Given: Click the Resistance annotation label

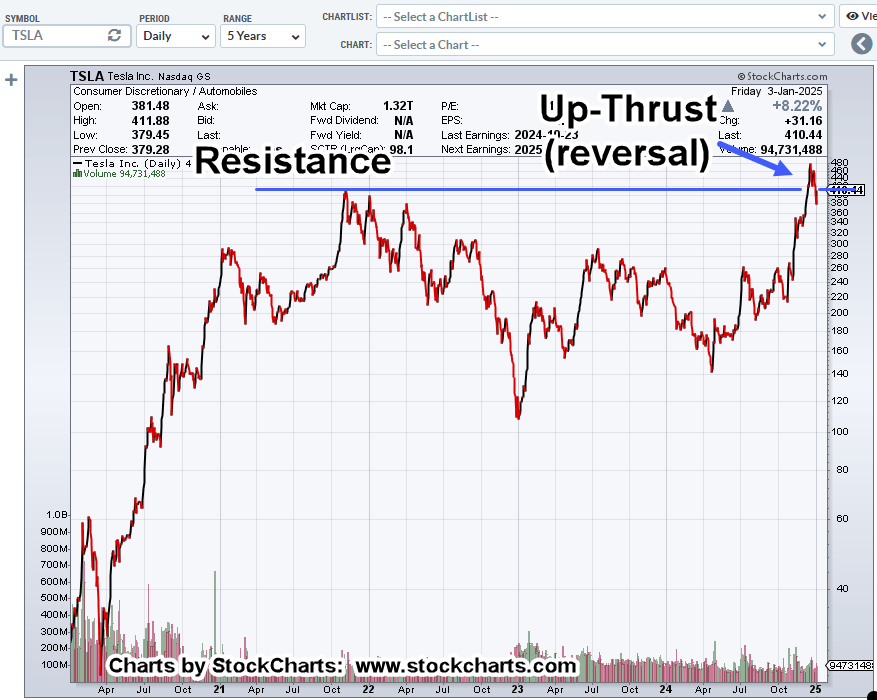Looking at the screenshot, I should 291,161.
